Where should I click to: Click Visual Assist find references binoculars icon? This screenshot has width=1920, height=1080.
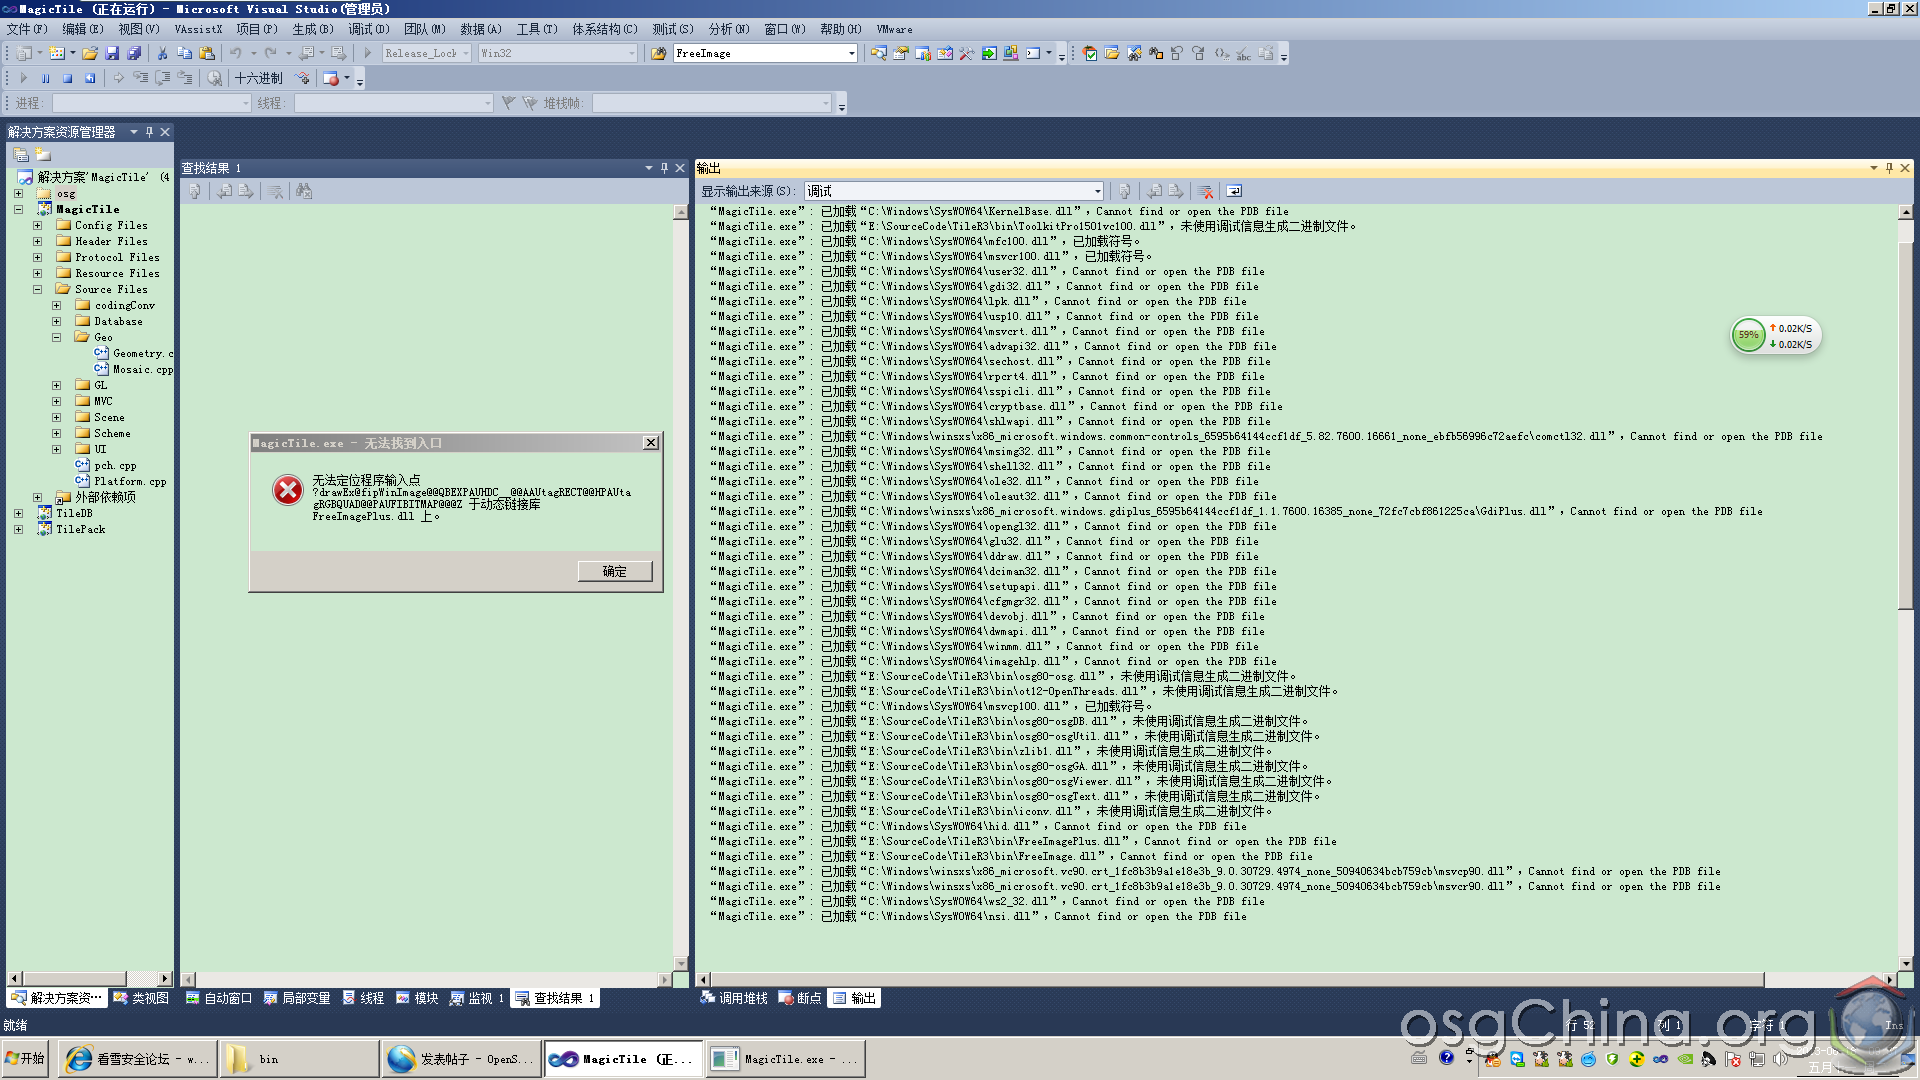[1156, 53]
